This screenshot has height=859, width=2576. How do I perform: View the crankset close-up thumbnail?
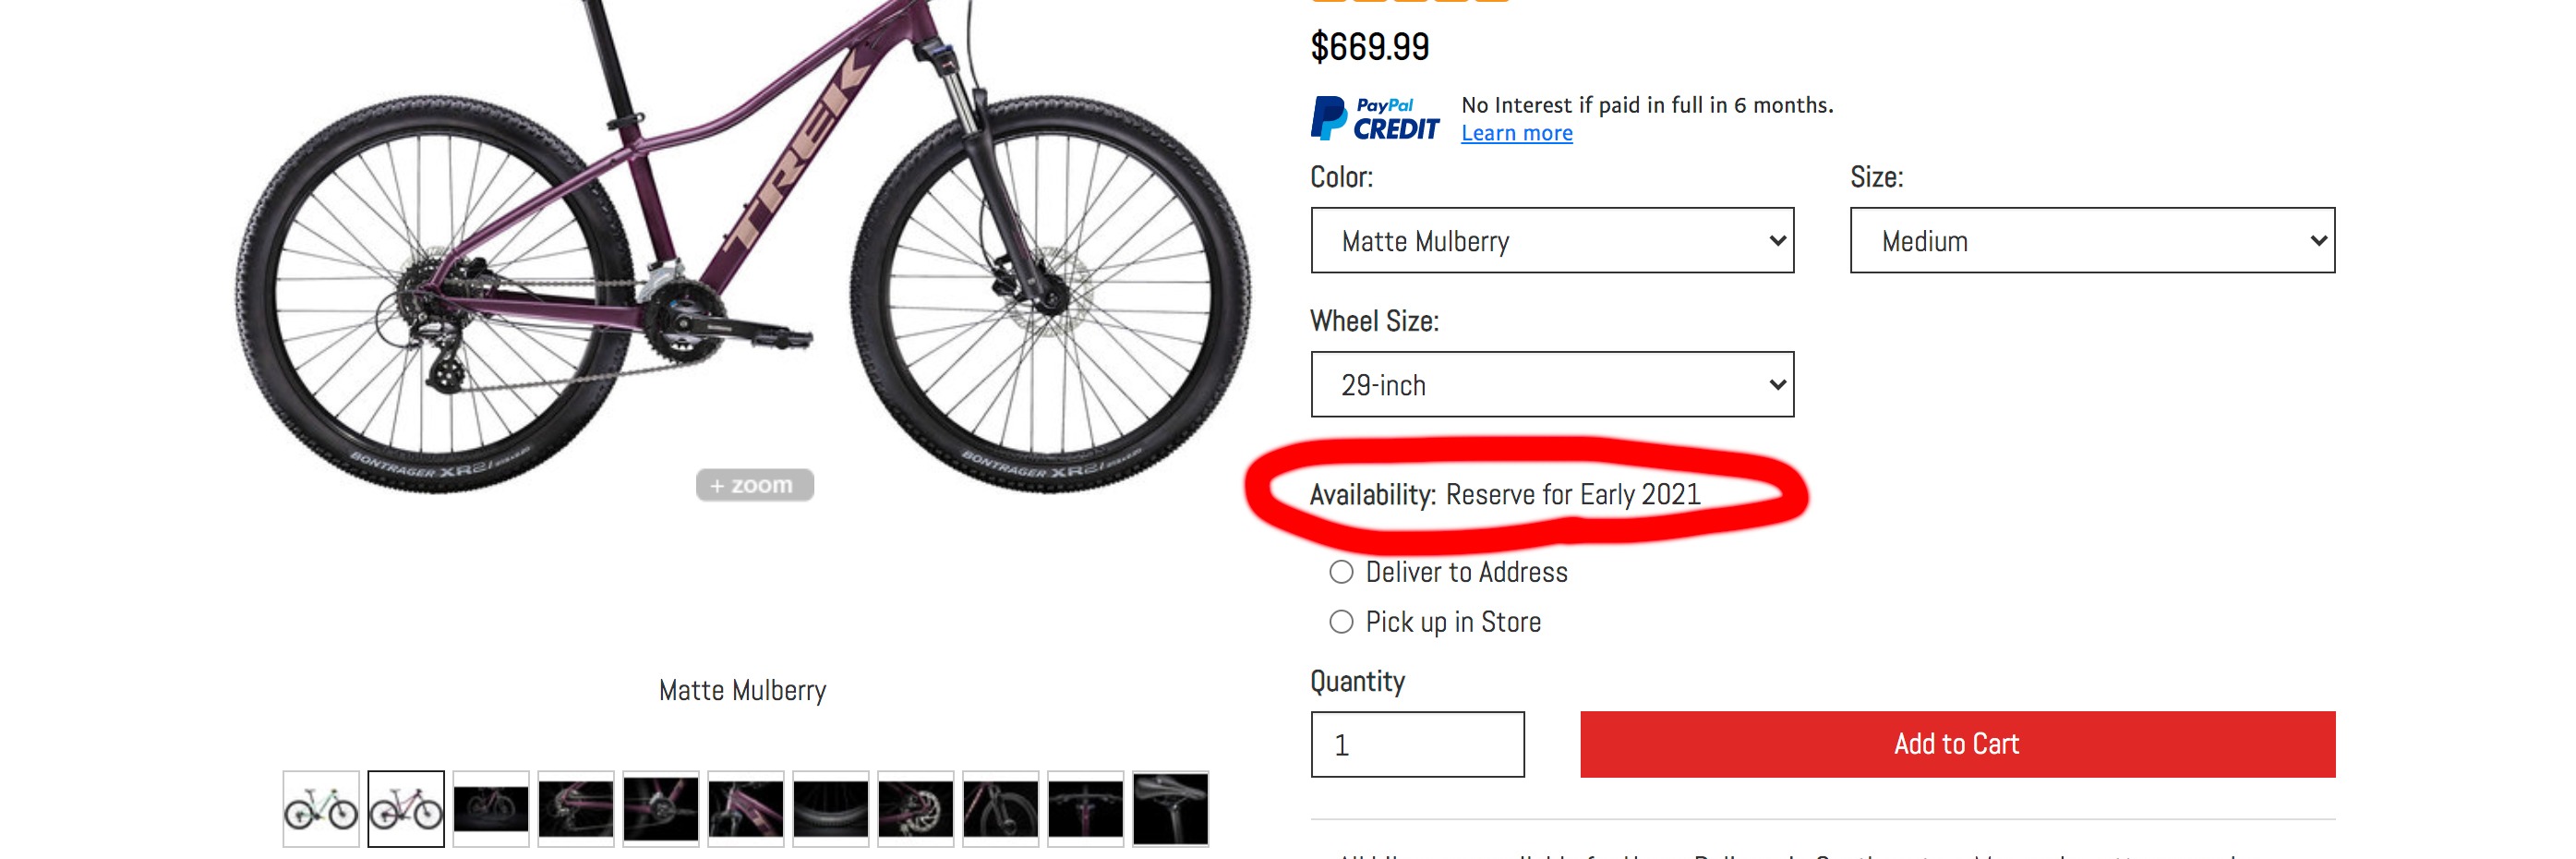pyautogui.click(x=660, y=808)
